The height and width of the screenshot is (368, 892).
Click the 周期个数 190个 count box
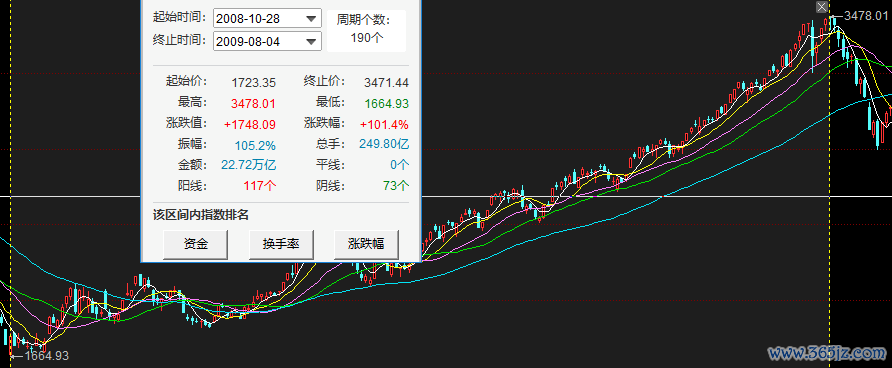366,30
